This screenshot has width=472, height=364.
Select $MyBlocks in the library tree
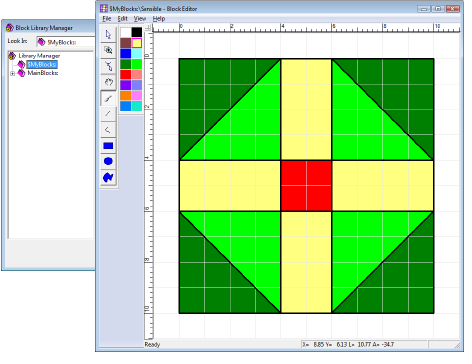tap(42, 64)
